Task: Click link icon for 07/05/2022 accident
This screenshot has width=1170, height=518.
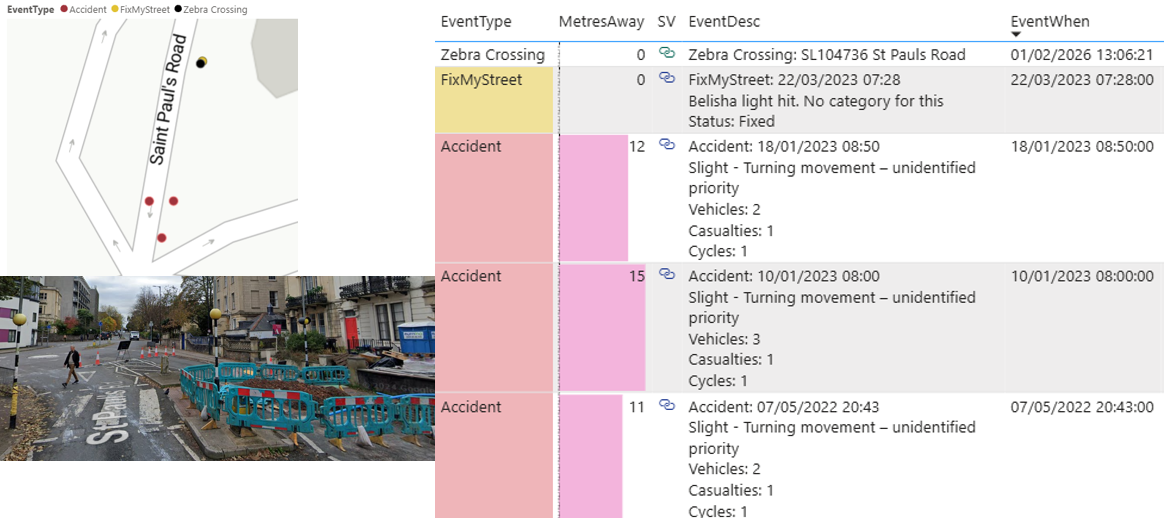Action: [666, 406]
